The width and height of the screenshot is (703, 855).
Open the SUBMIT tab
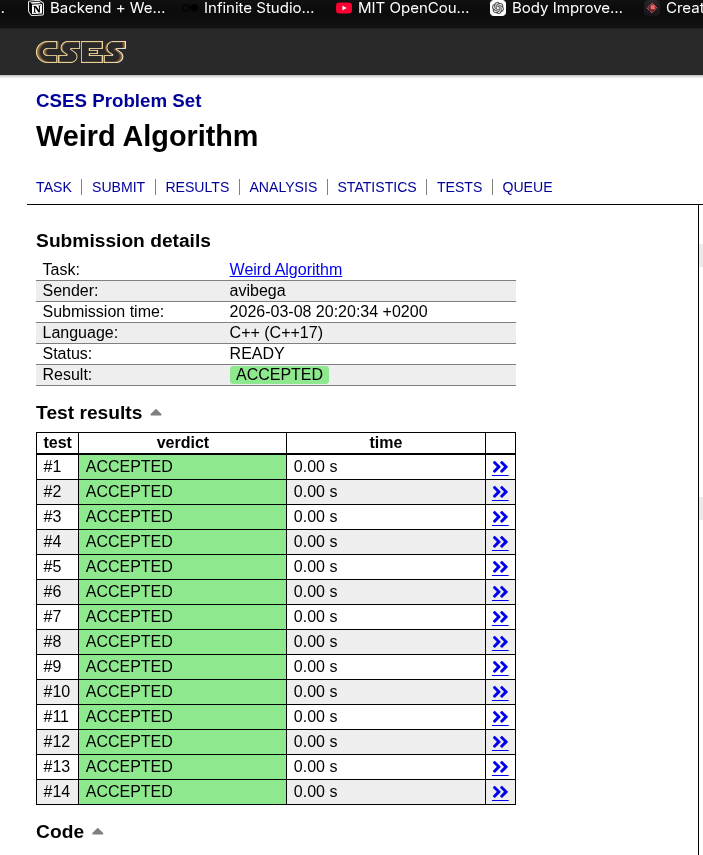coord(118,187)
